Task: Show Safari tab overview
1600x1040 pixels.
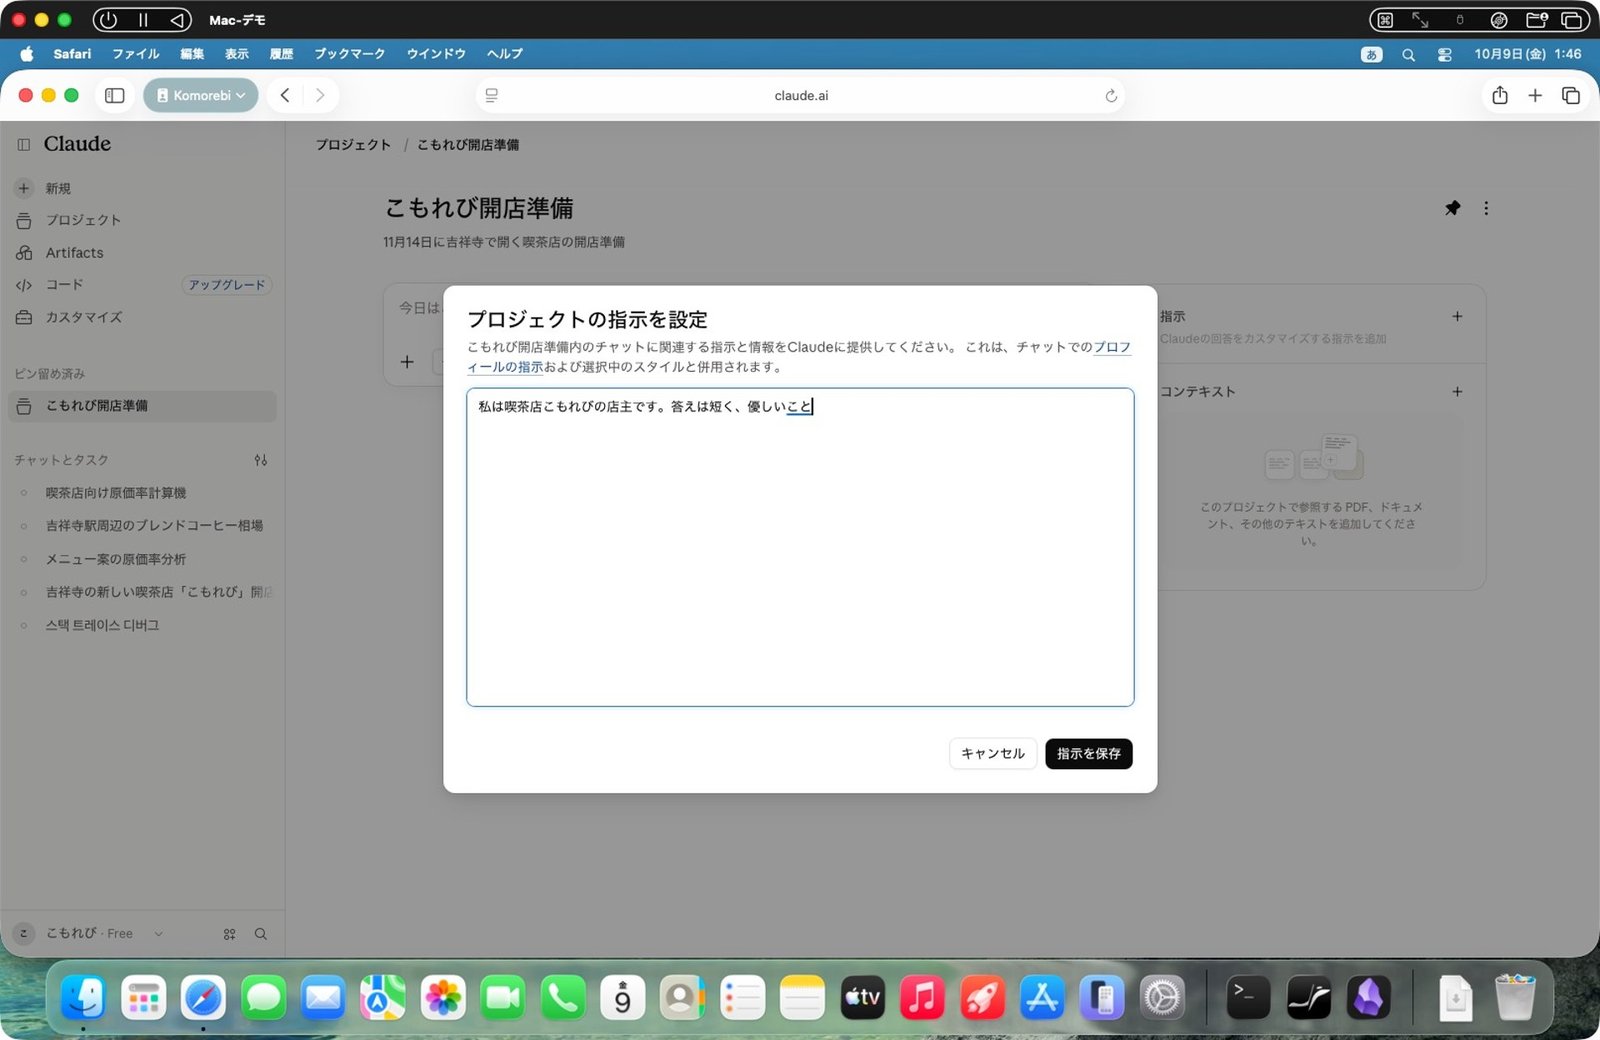Action: click(1571, 96)
